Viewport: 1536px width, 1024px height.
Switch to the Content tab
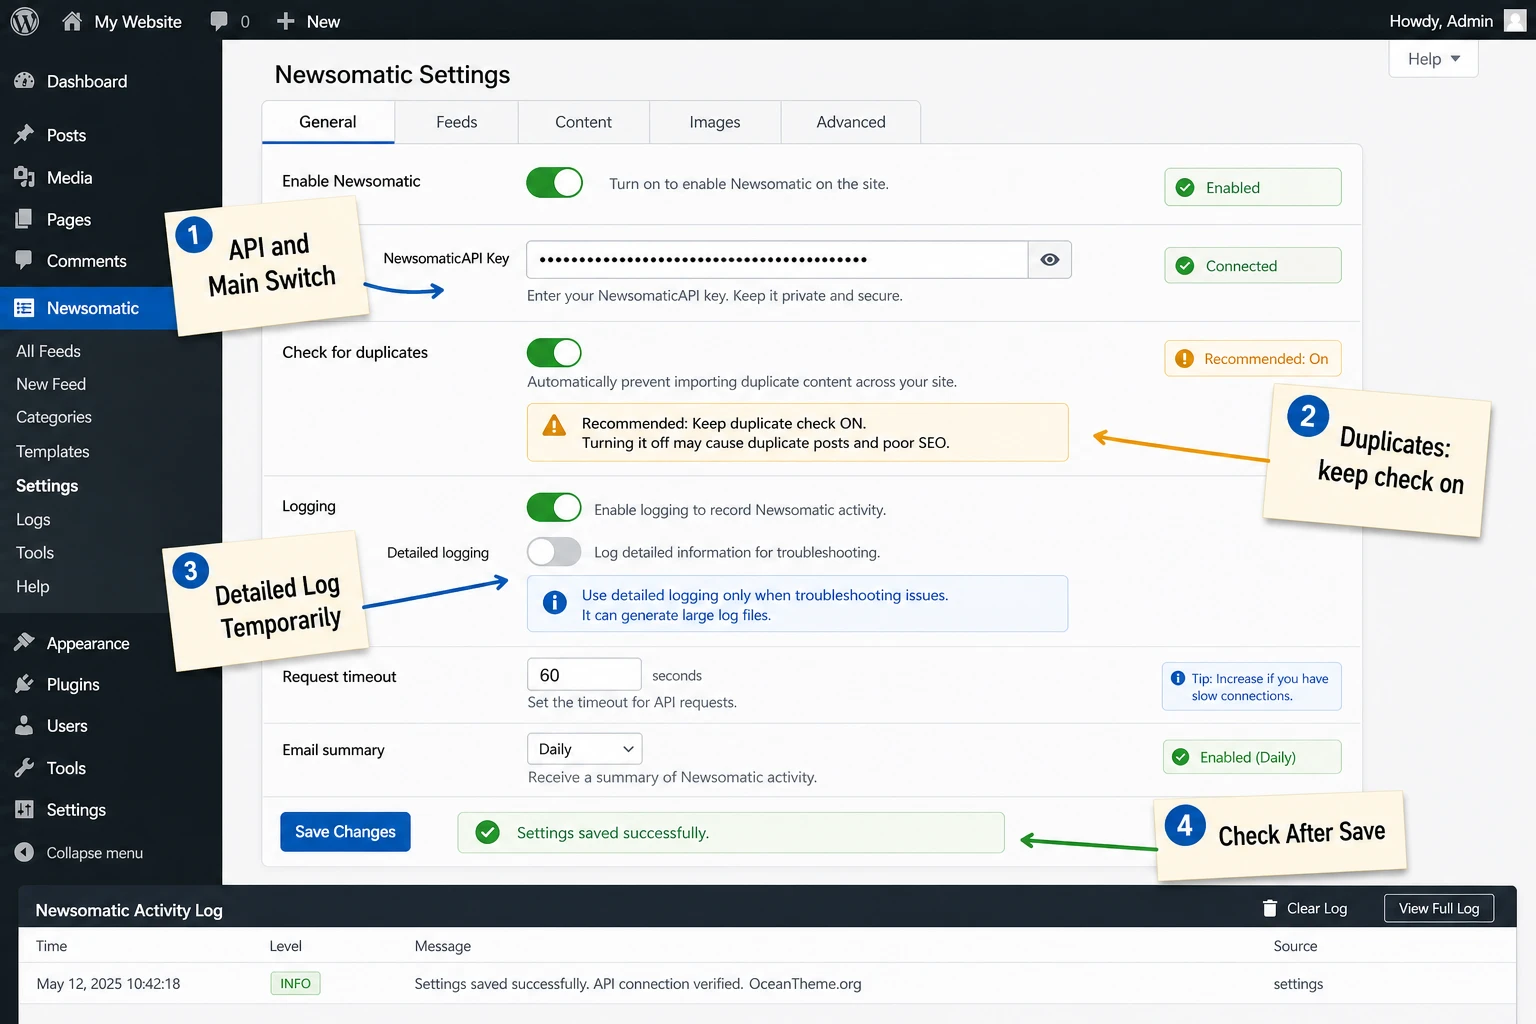pos(584,122)
